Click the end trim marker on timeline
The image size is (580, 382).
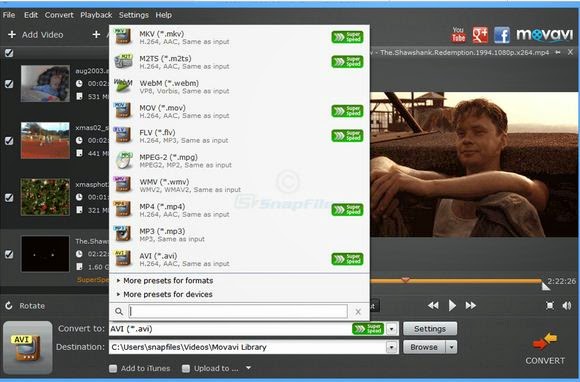tap(546, 286)
